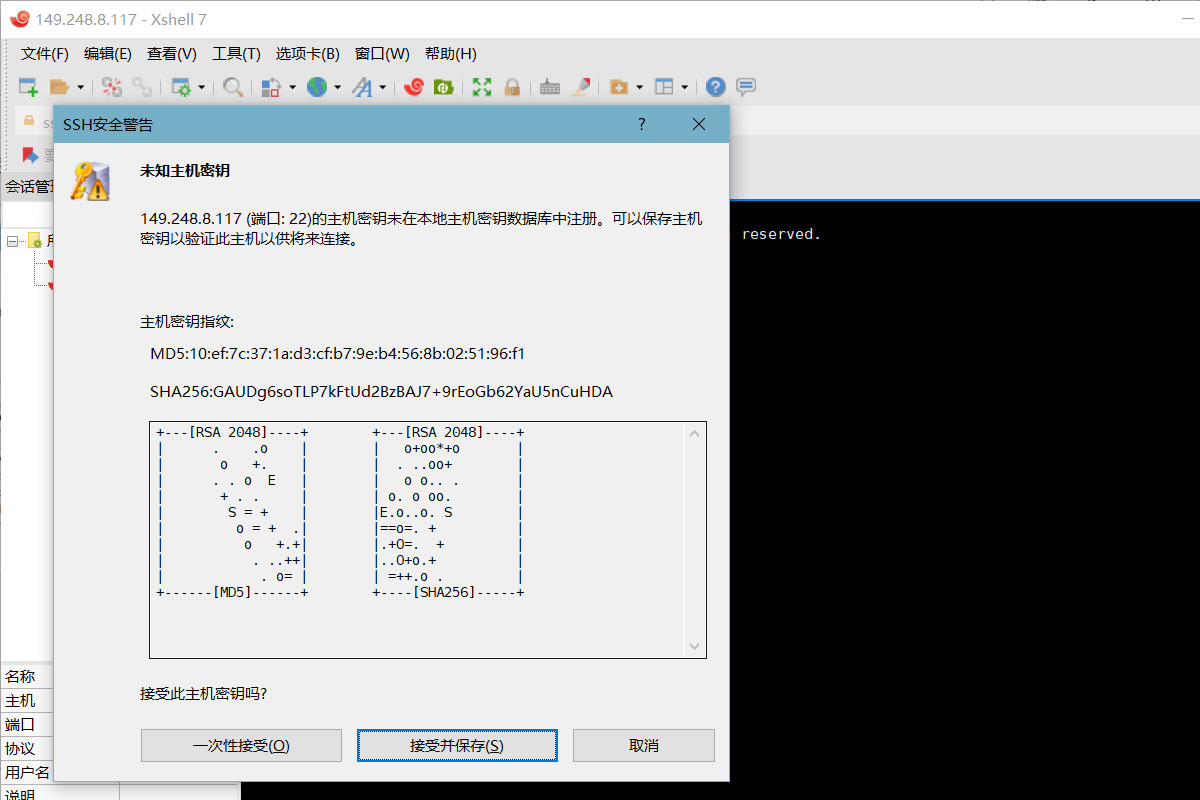Click the chat feedback bubble icon
Image resolution: width=1200 pixels, height=800 pixels.
click(x=745, y=87)
